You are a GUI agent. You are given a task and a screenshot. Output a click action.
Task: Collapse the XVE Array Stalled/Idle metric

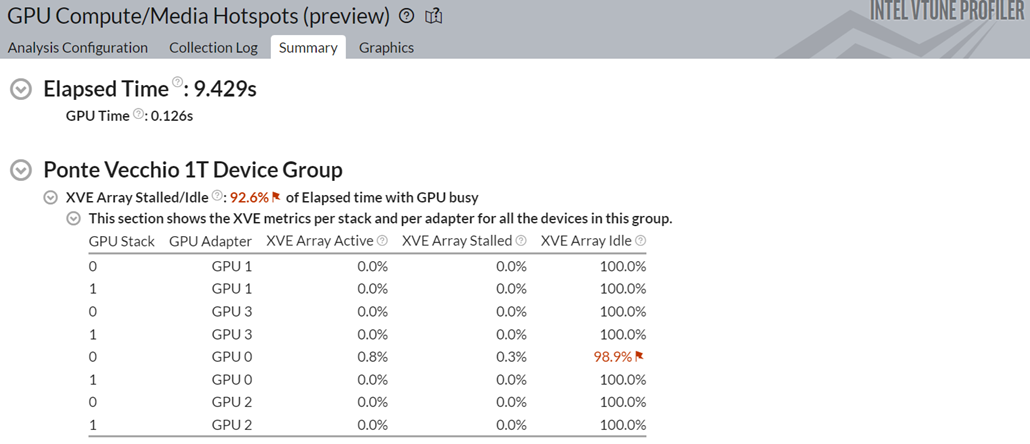pos(50,198)
